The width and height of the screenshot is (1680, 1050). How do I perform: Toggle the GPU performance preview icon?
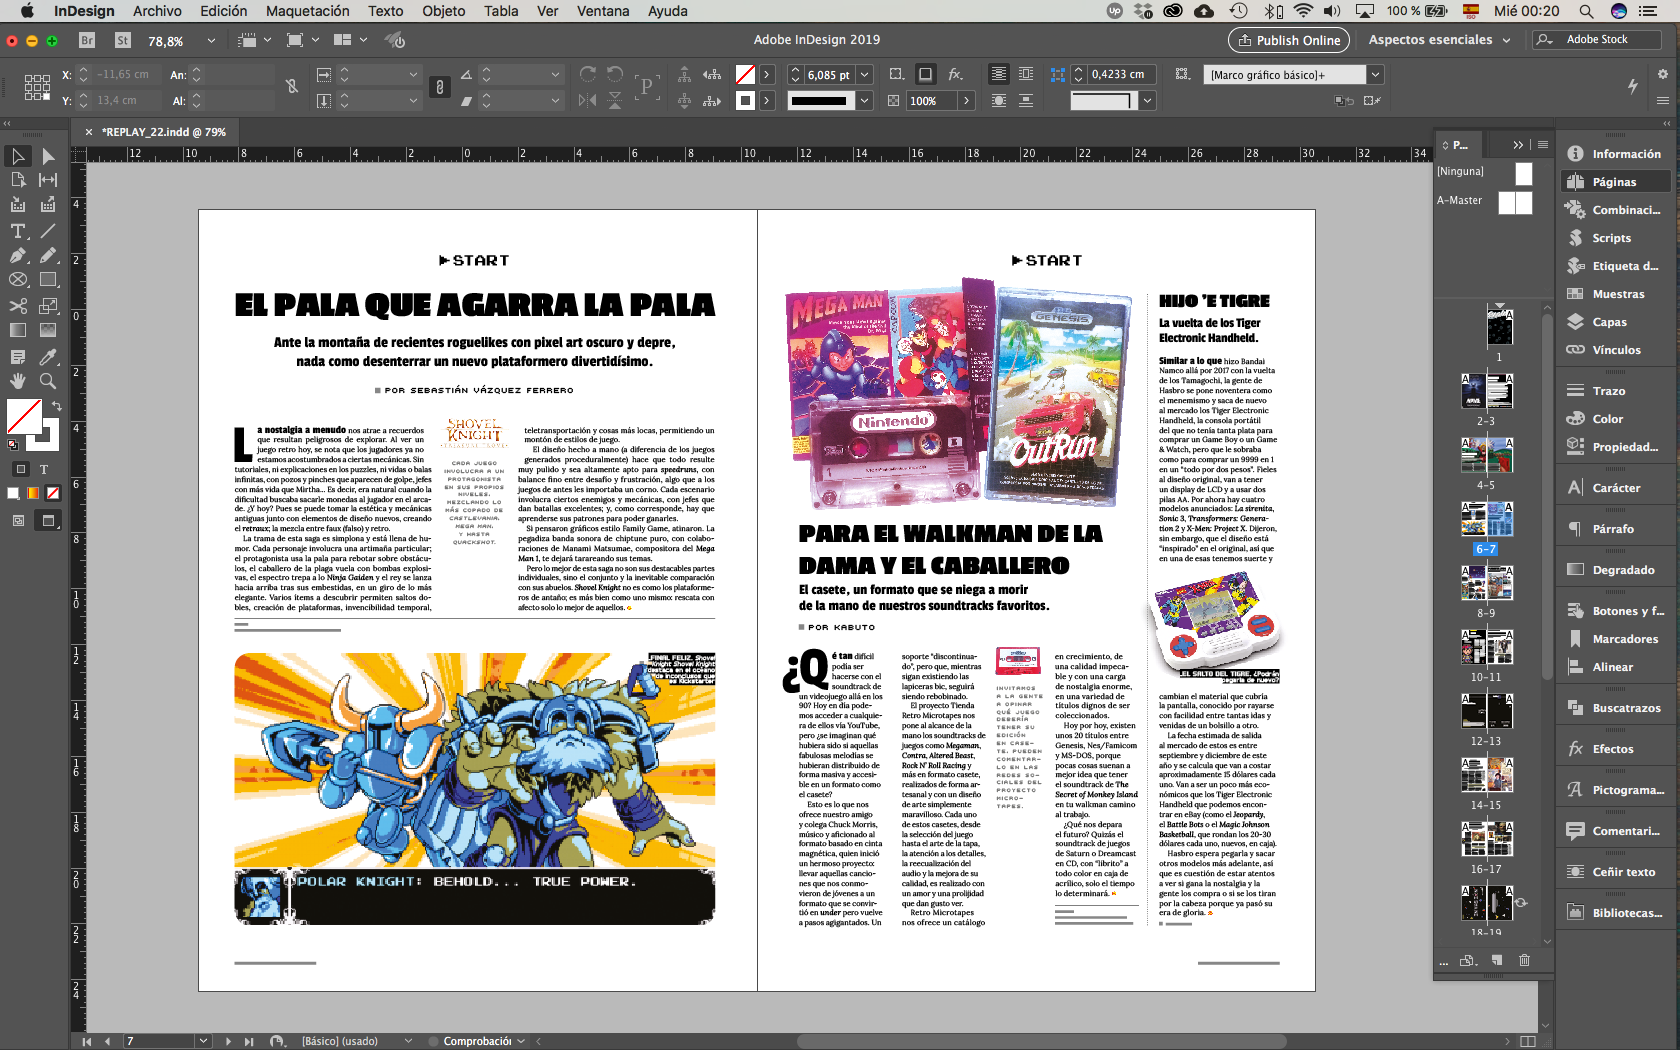(396, 40)
